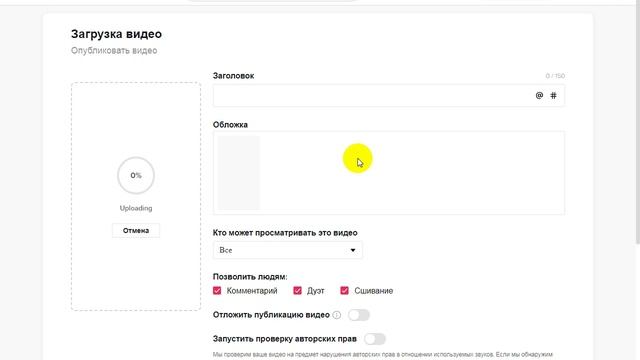The image size is (640, 360).
Task: Open the Кто может просматривать это видео dropdown
Action: pyautogui.click(x=287, y=250)
